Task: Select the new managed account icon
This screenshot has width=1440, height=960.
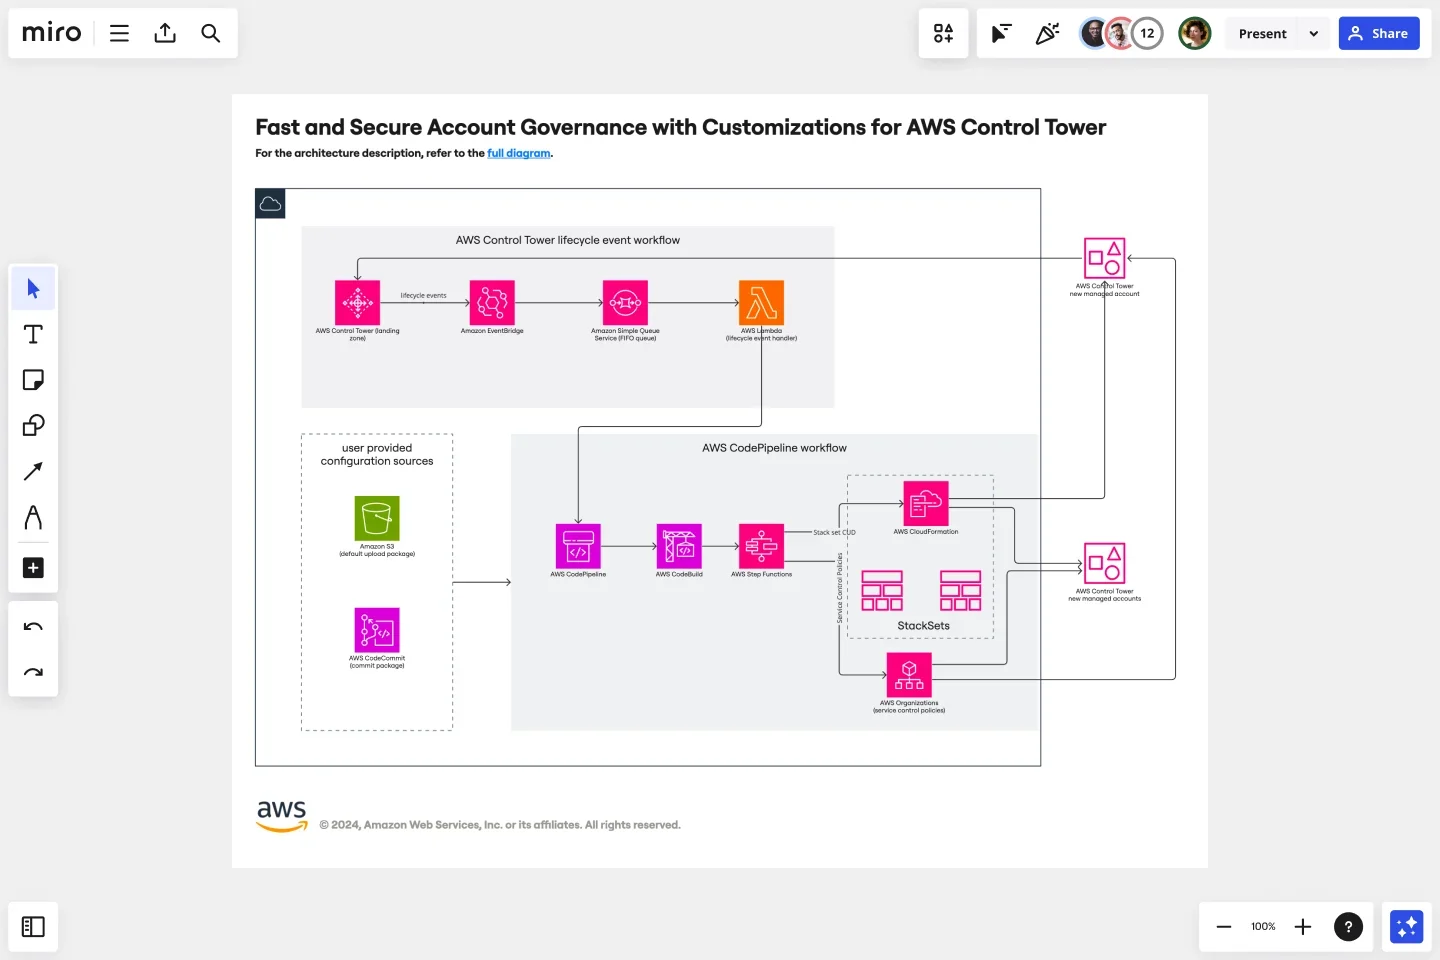Action: (1105, 258)
